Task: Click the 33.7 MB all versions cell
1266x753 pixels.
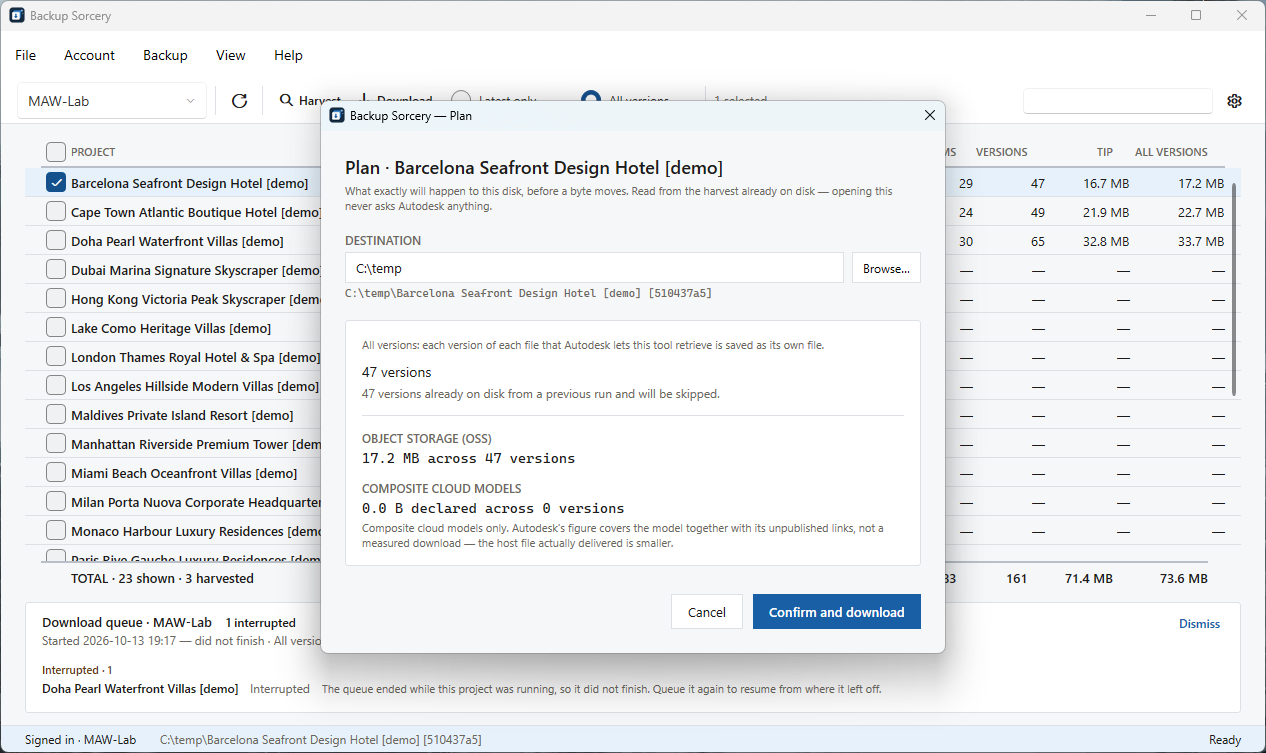Action: pos(1200,242)
